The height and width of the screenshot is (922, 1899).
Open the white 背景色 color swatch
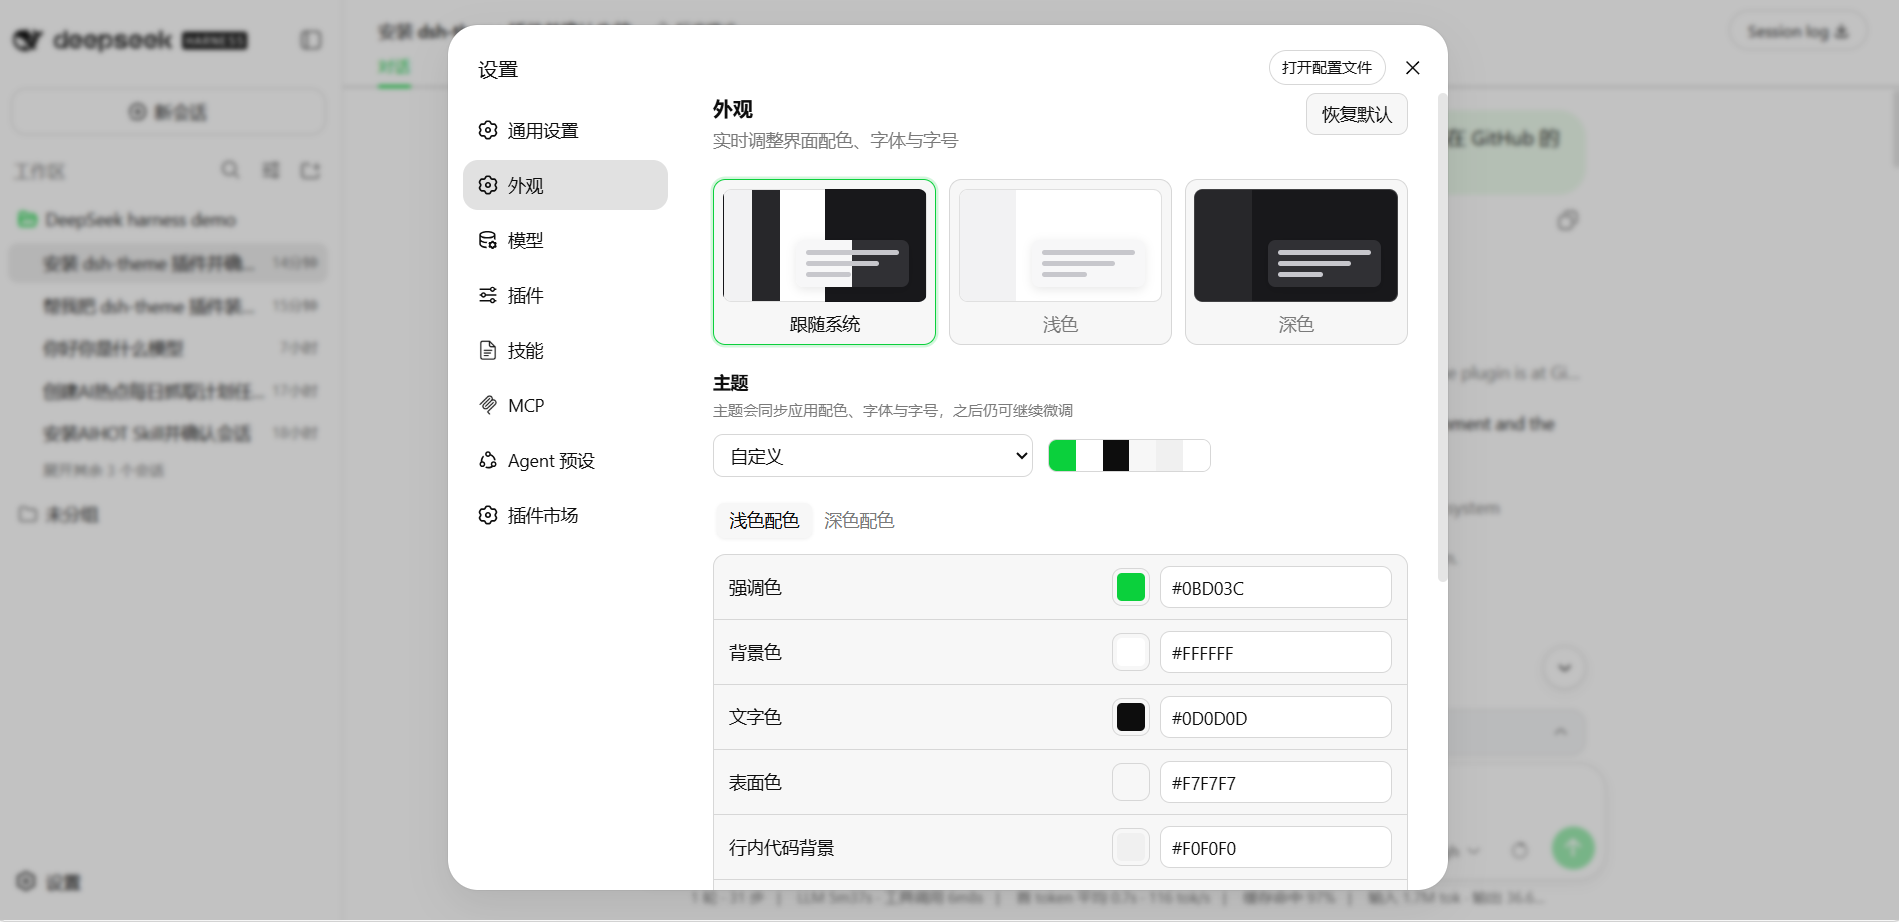(1131, 652)
